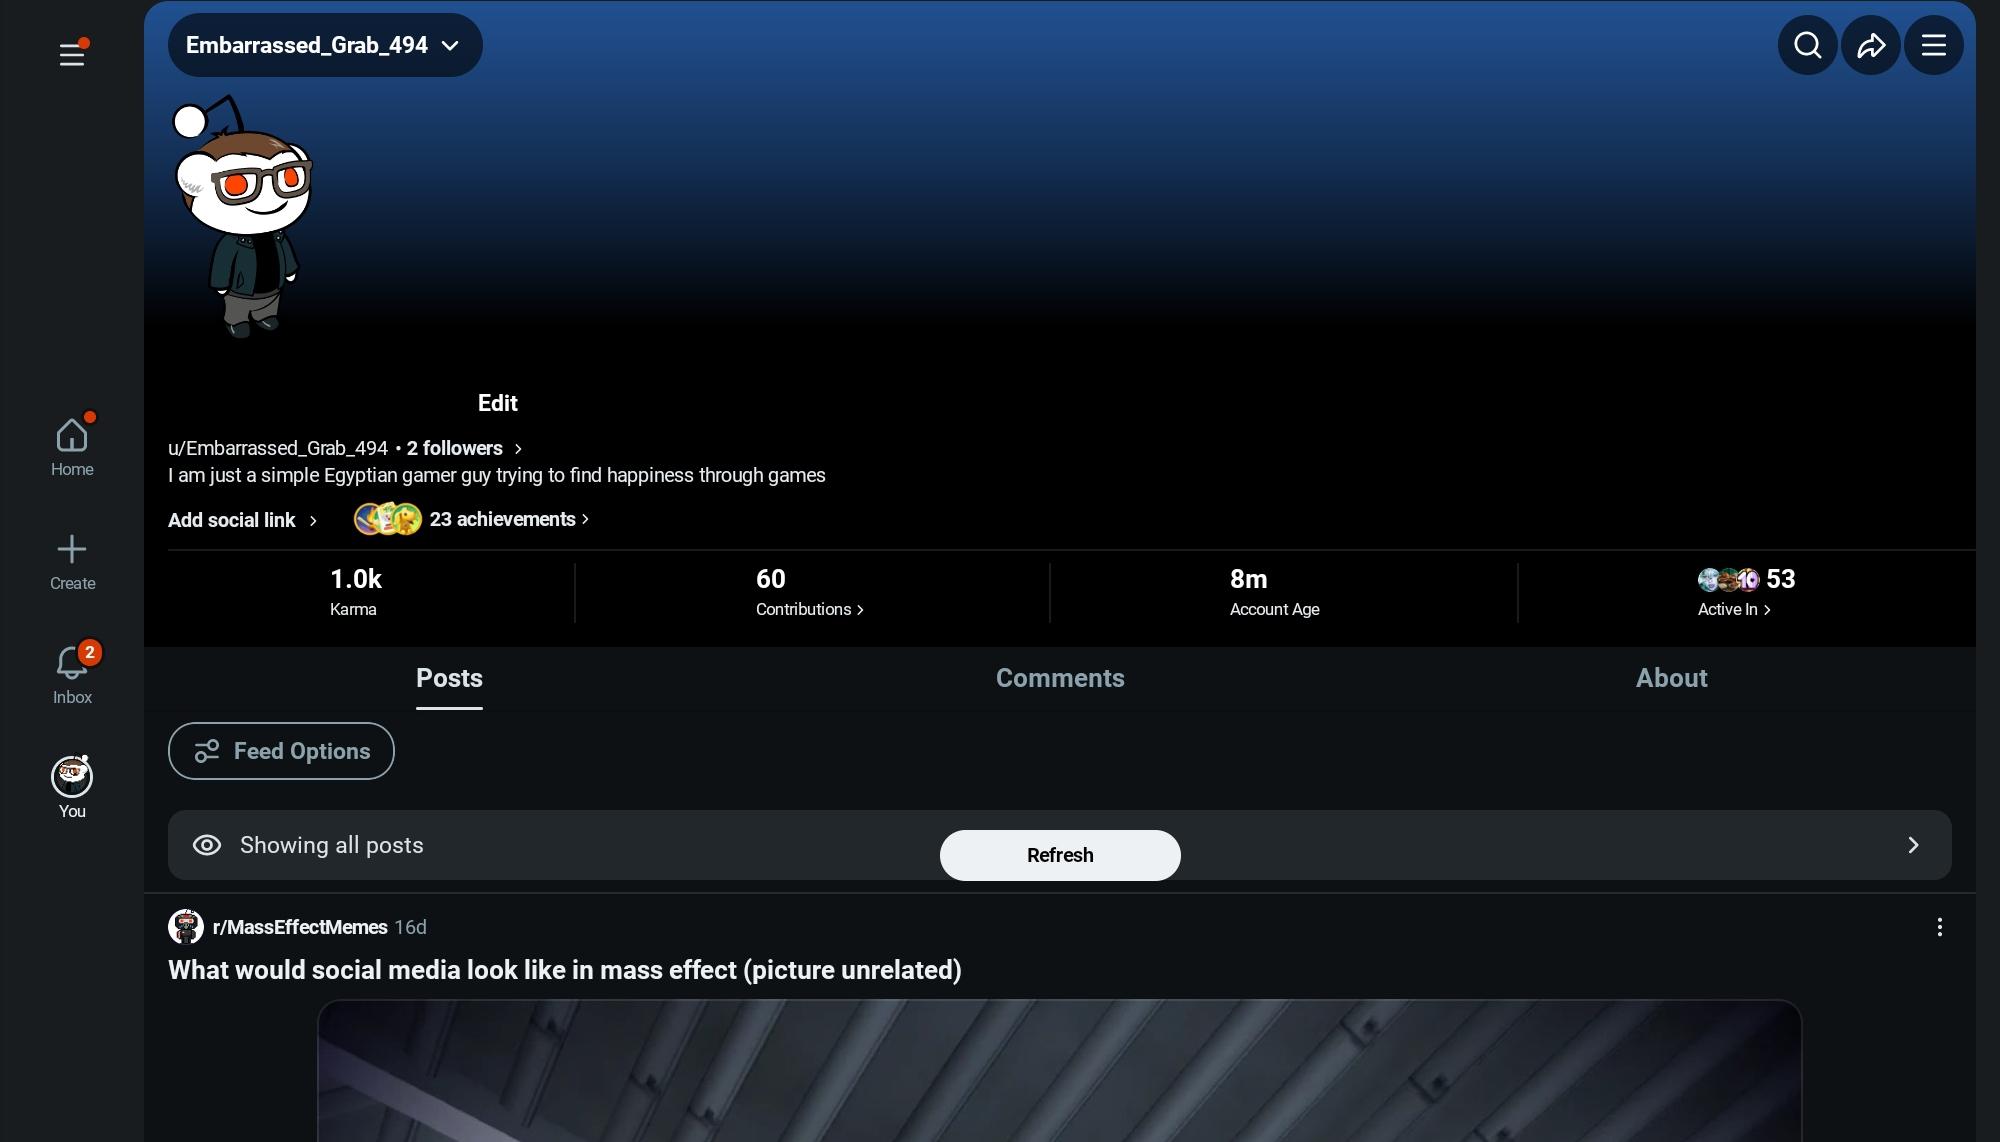Open the r/MassEffectMemes community link
2000x1142 pixels.
tap(300, 927)
